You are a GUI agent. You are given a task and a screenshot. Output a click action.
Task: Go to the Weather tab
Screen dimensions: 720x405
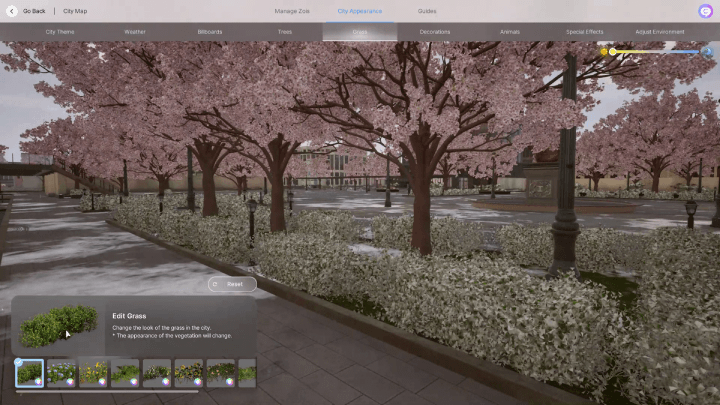point(135,32)
